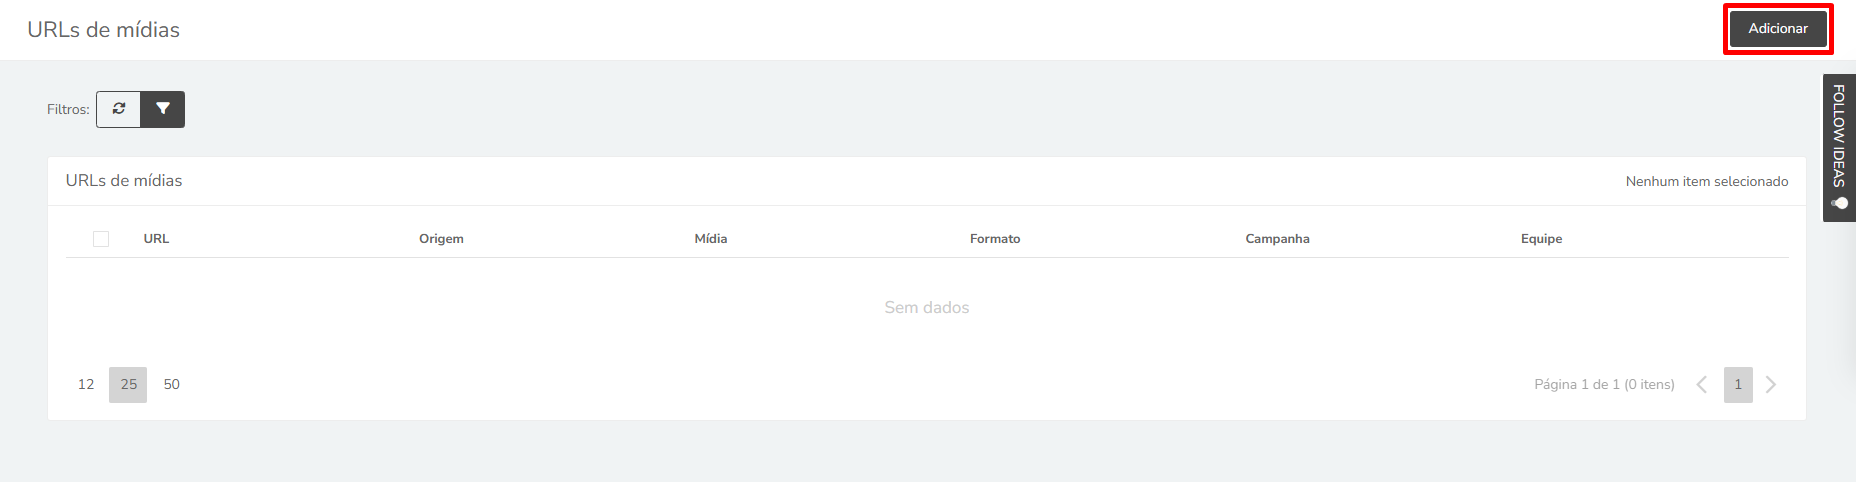Click the Adicionar button
The image size is (1856, 482).
(1778, 29)
